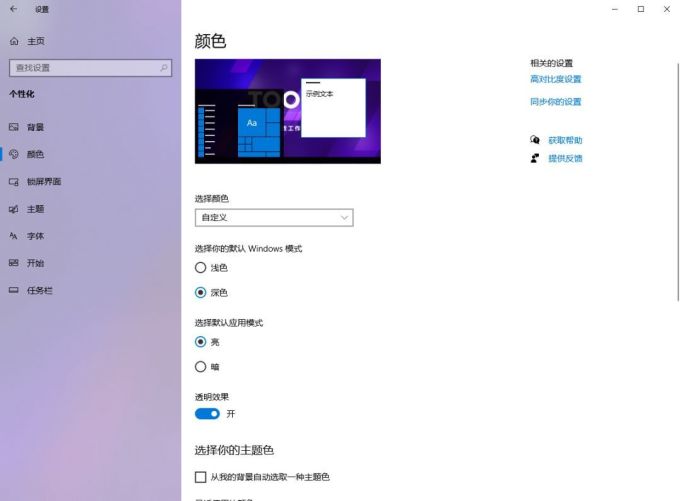Open 开始 settings page
Viewport: 680px width, 501px height.
36,263
